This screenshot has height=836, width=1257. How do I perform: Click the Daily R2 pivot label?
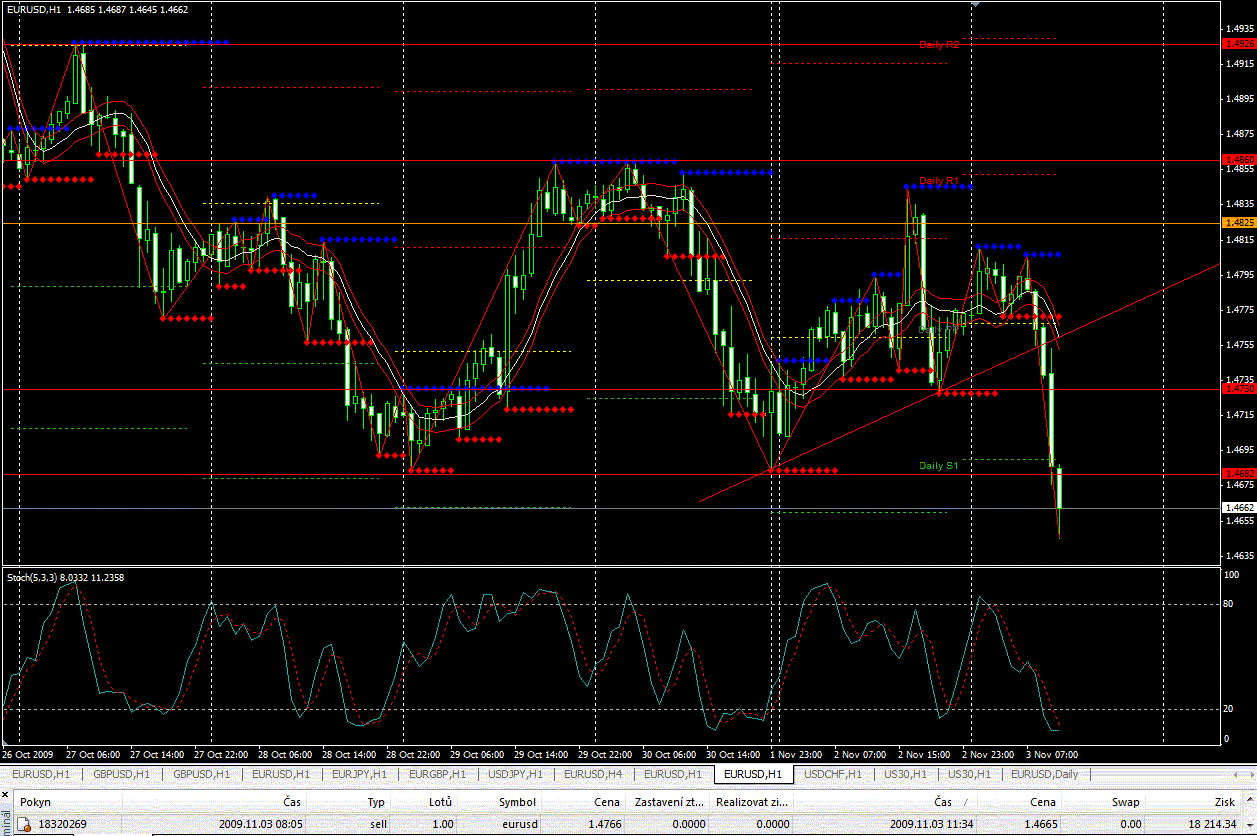tap(939, 45)
